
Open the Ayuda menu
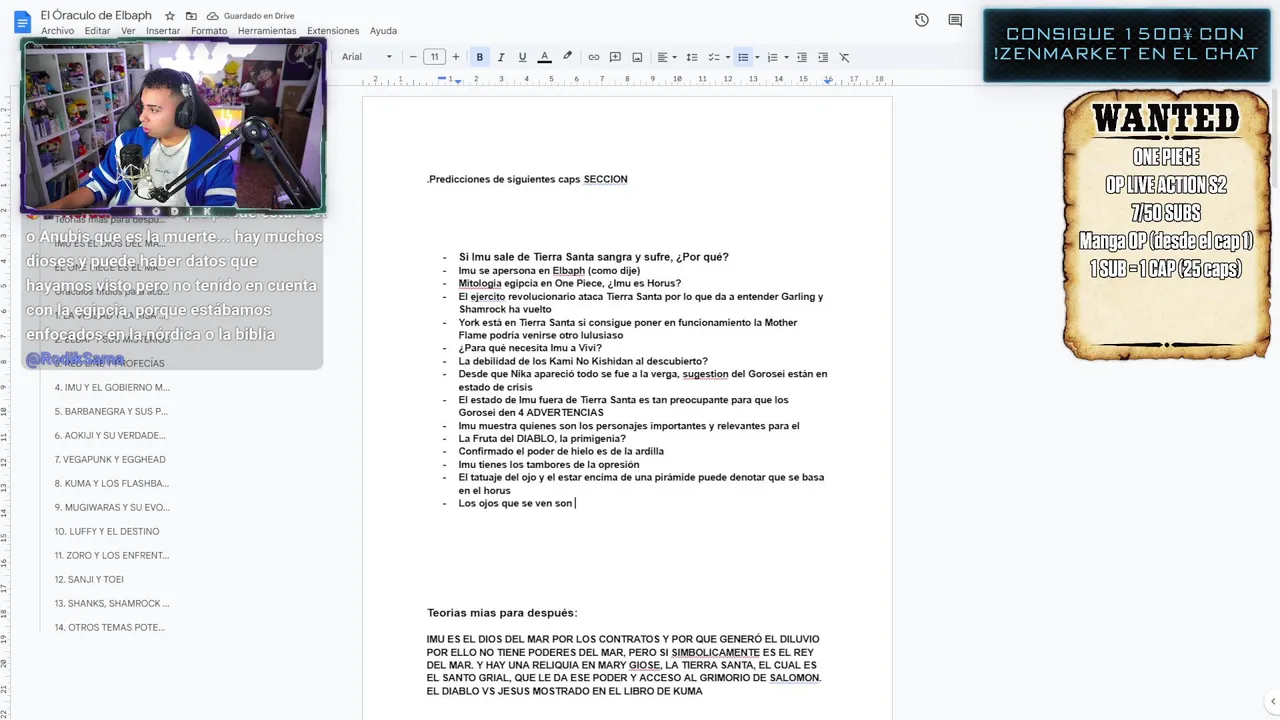[x=383, y=31]
